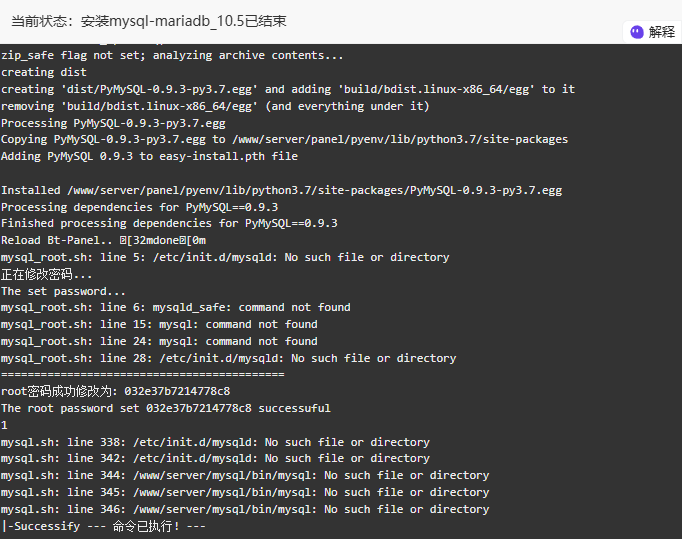Click the equals-sign separator line
The image size is (682, 539).
[x=143, y=375]
